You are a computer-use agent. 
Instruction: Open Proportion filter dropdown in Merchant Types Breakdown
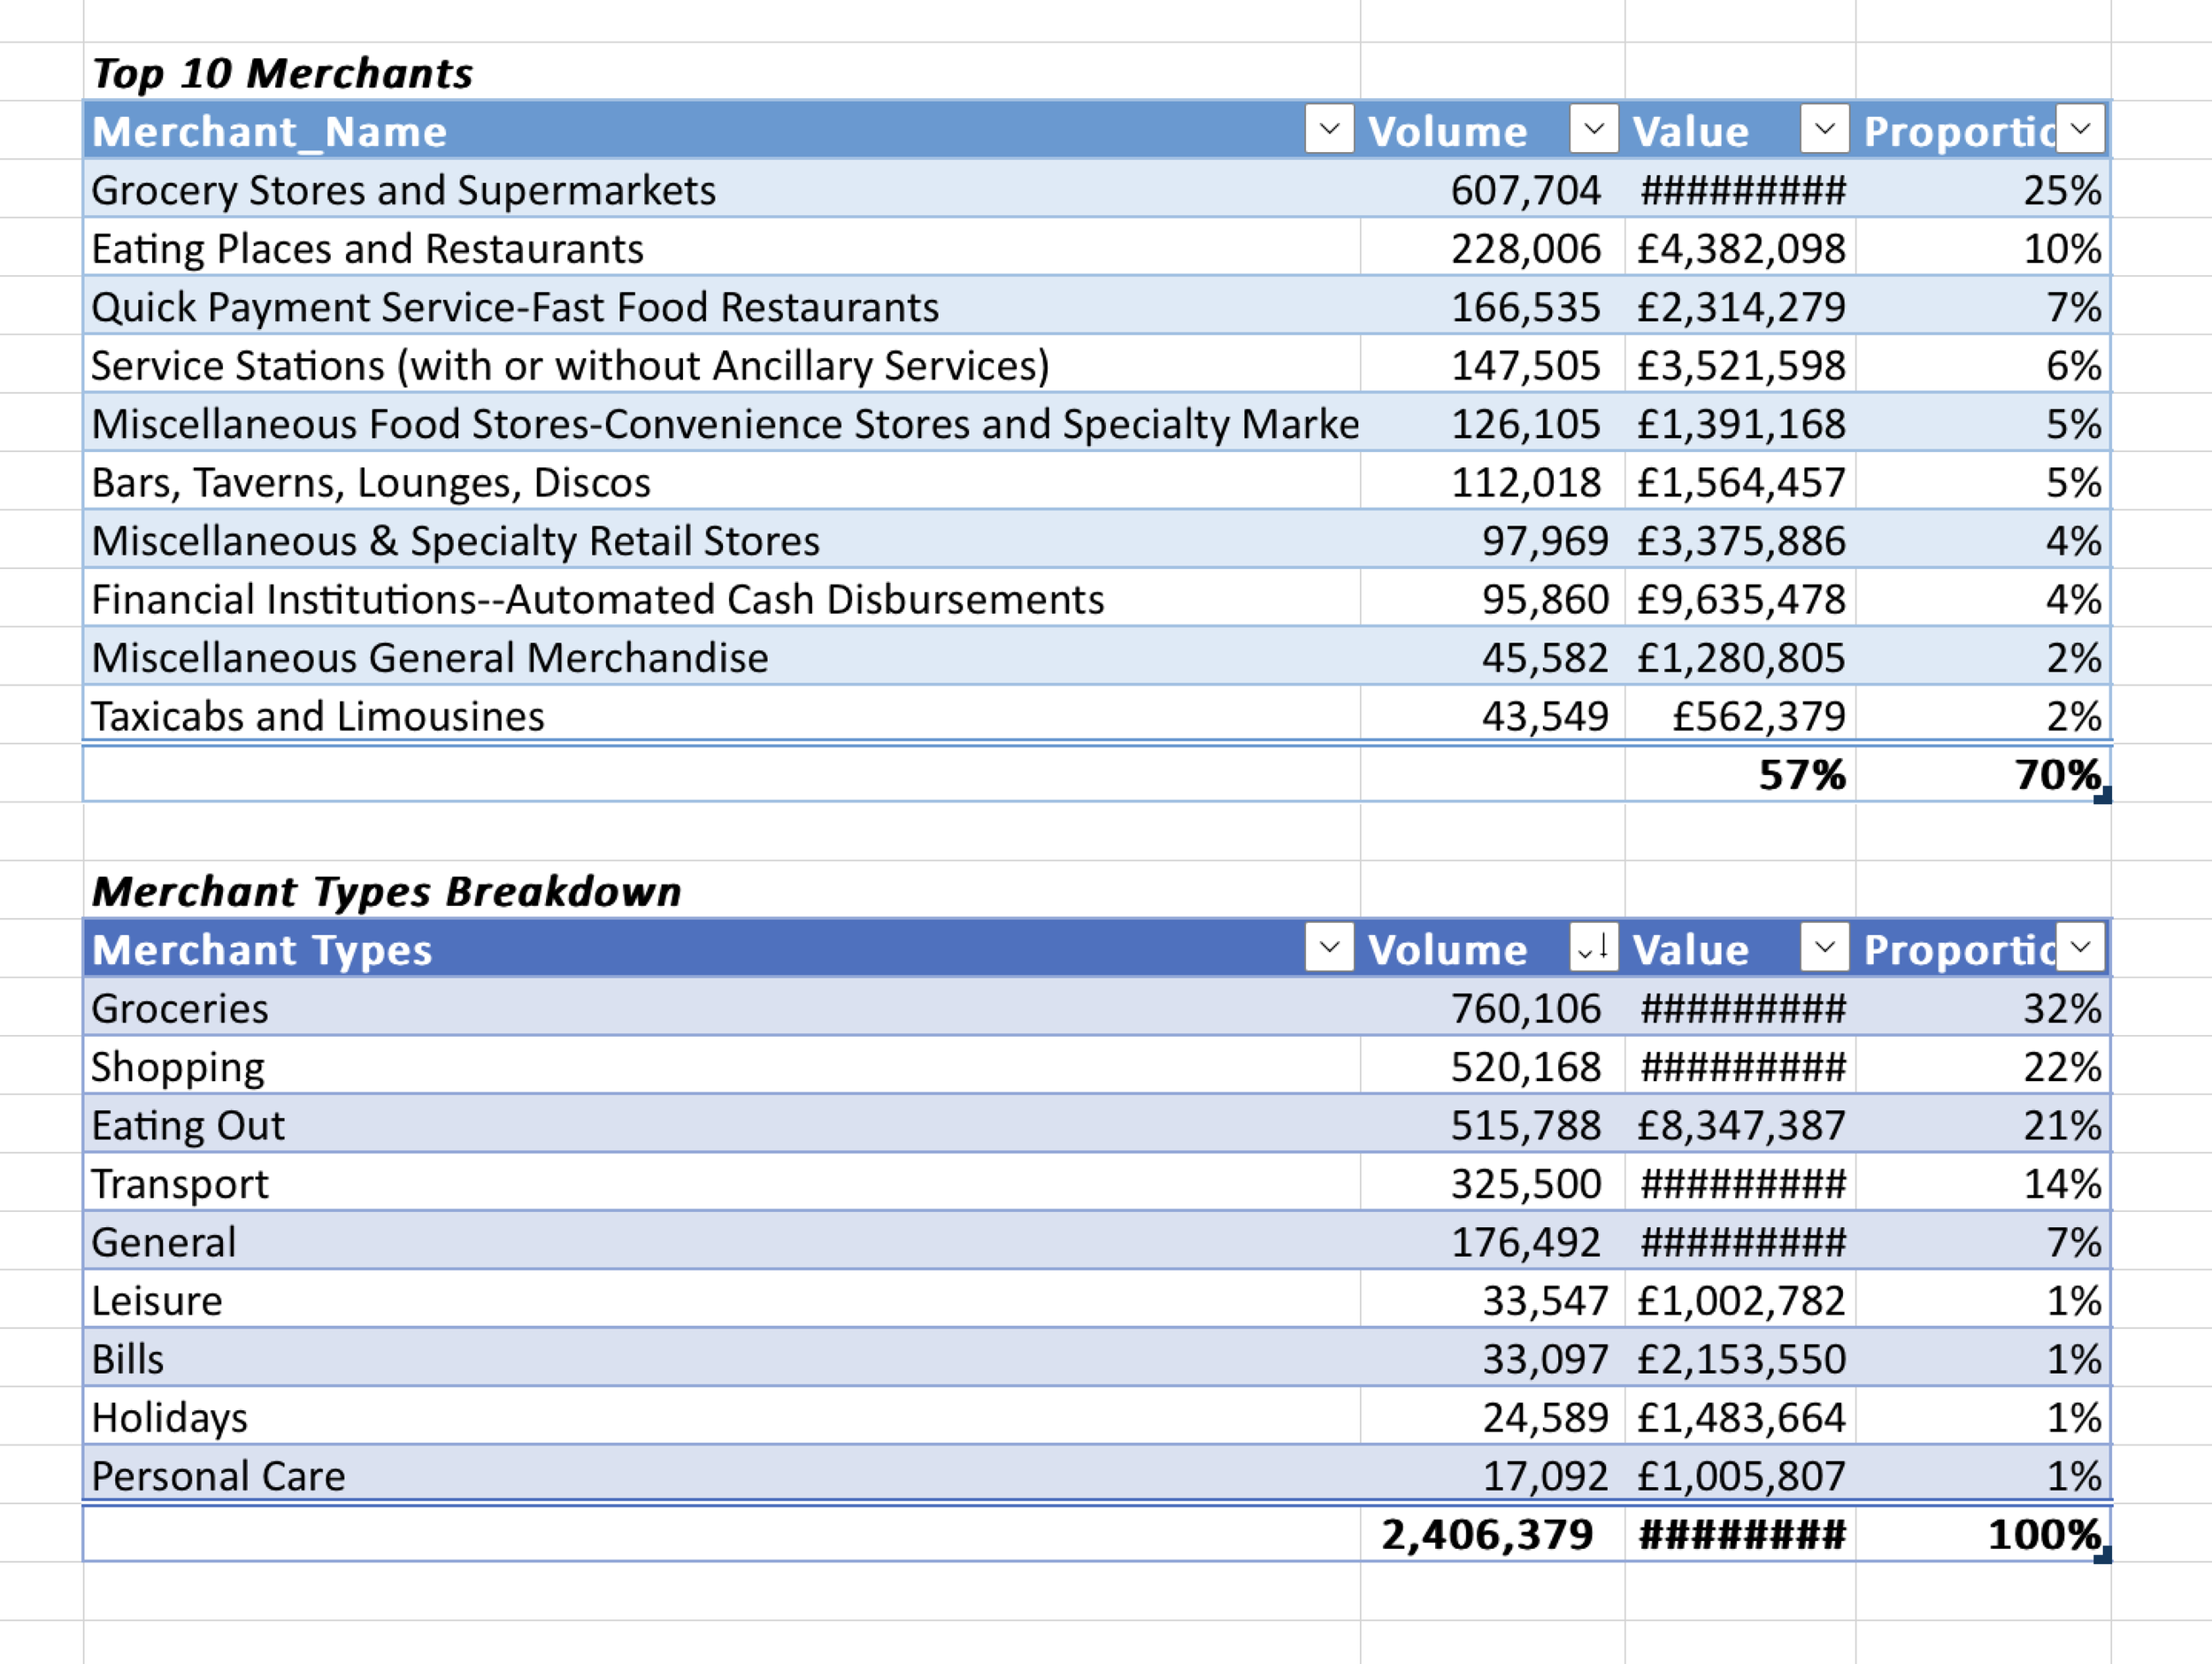(x=2081, y=947)
